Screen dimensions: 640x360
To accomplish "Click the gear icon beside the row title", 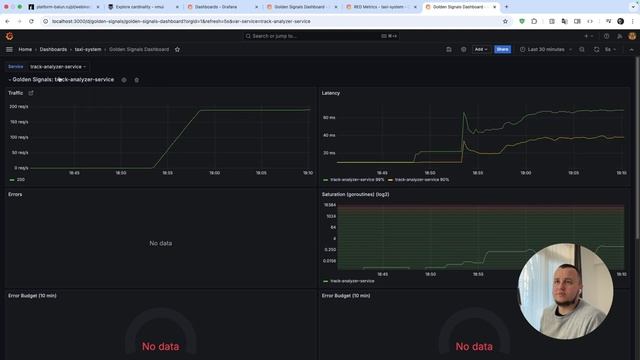I will click(124, 80).
